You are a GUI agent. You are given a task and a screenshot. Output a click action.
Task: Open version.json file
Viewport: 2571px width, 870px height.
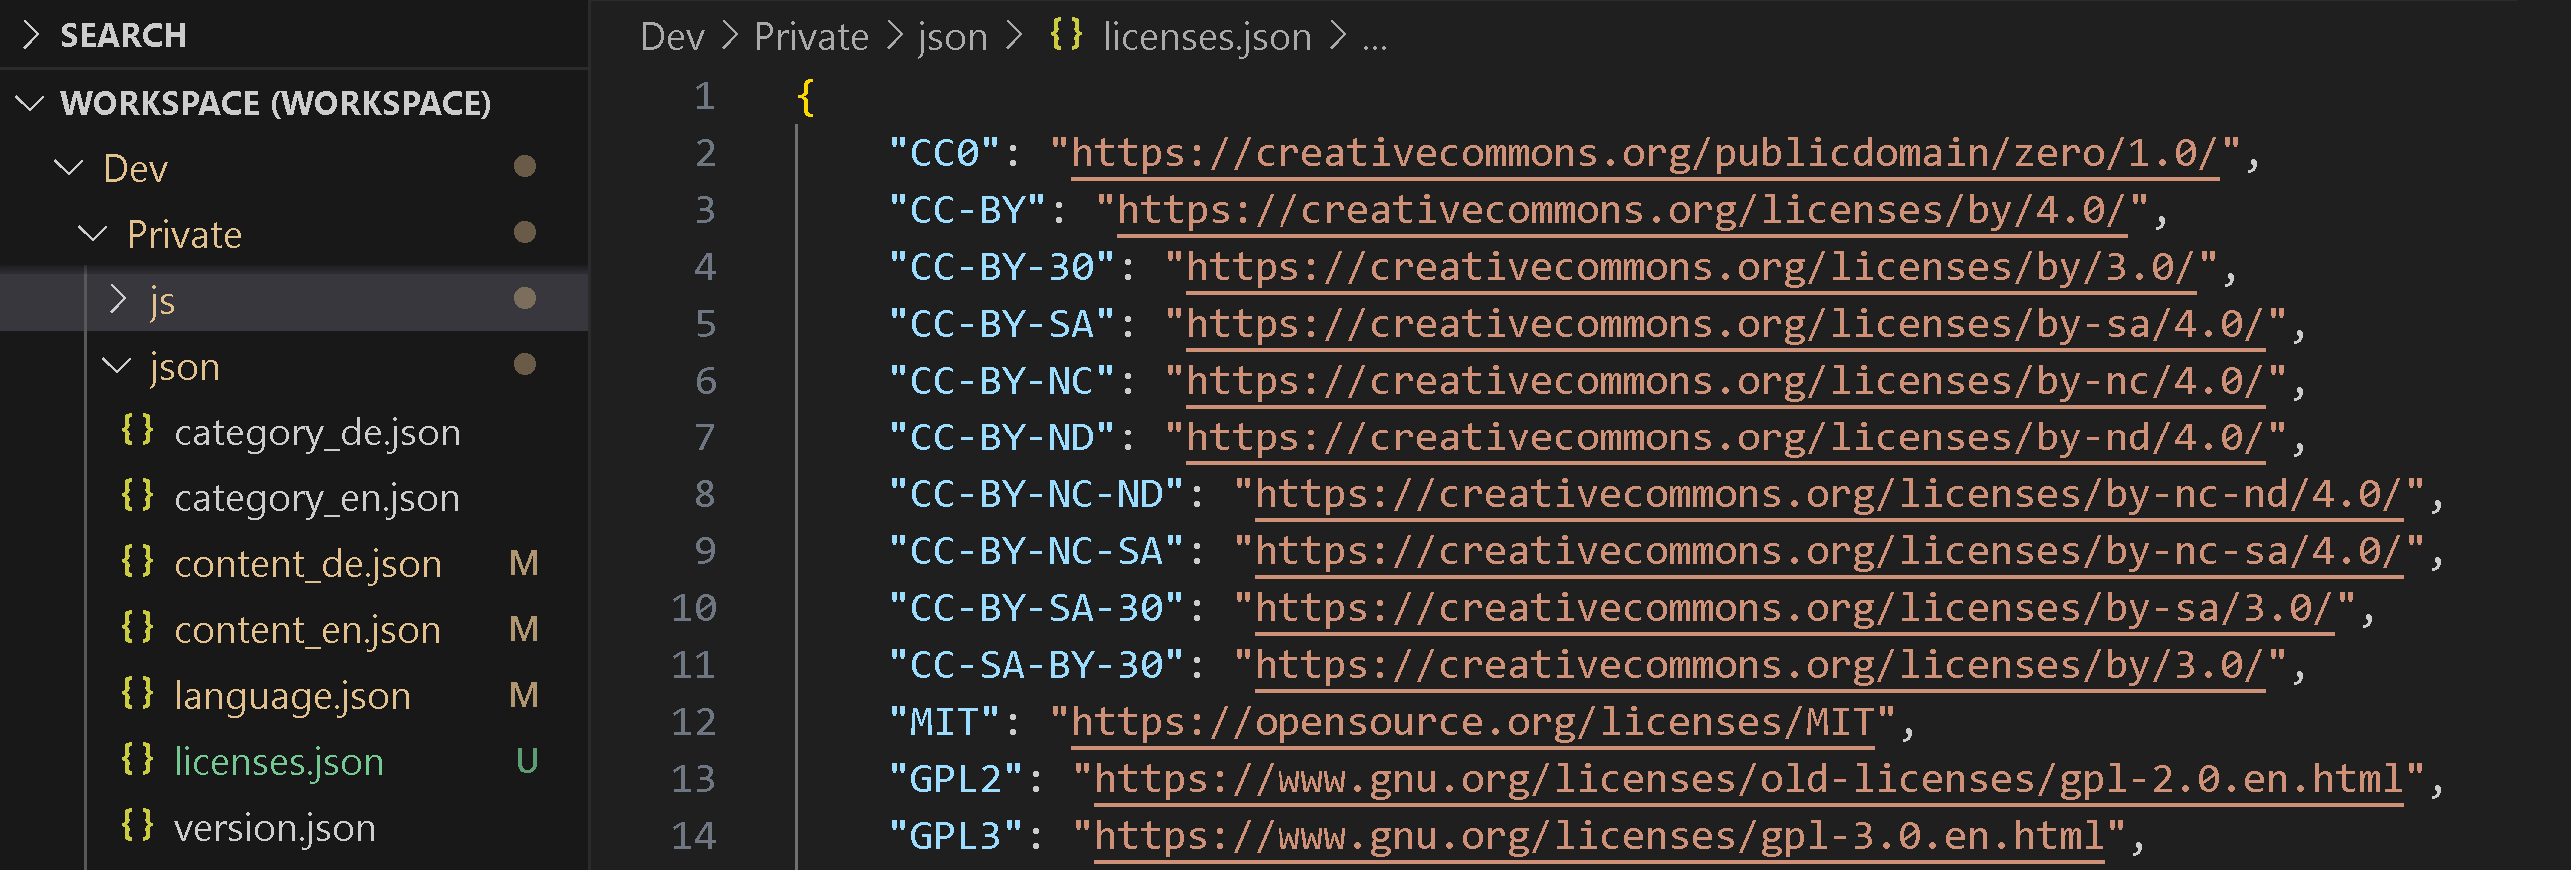pos(275,828)
